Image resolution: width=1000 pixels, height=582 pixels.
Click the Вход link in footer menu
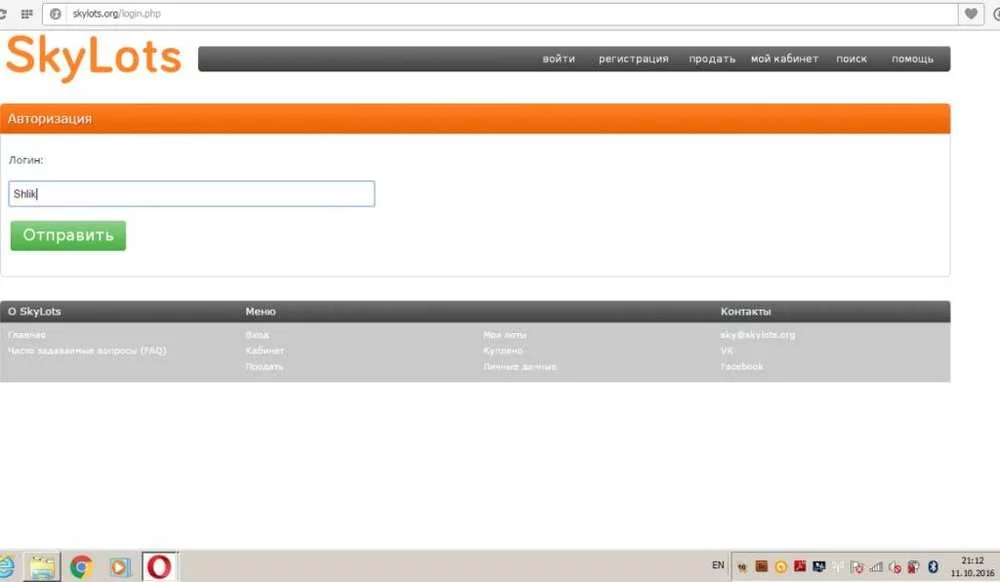click(x=257, y=335)
